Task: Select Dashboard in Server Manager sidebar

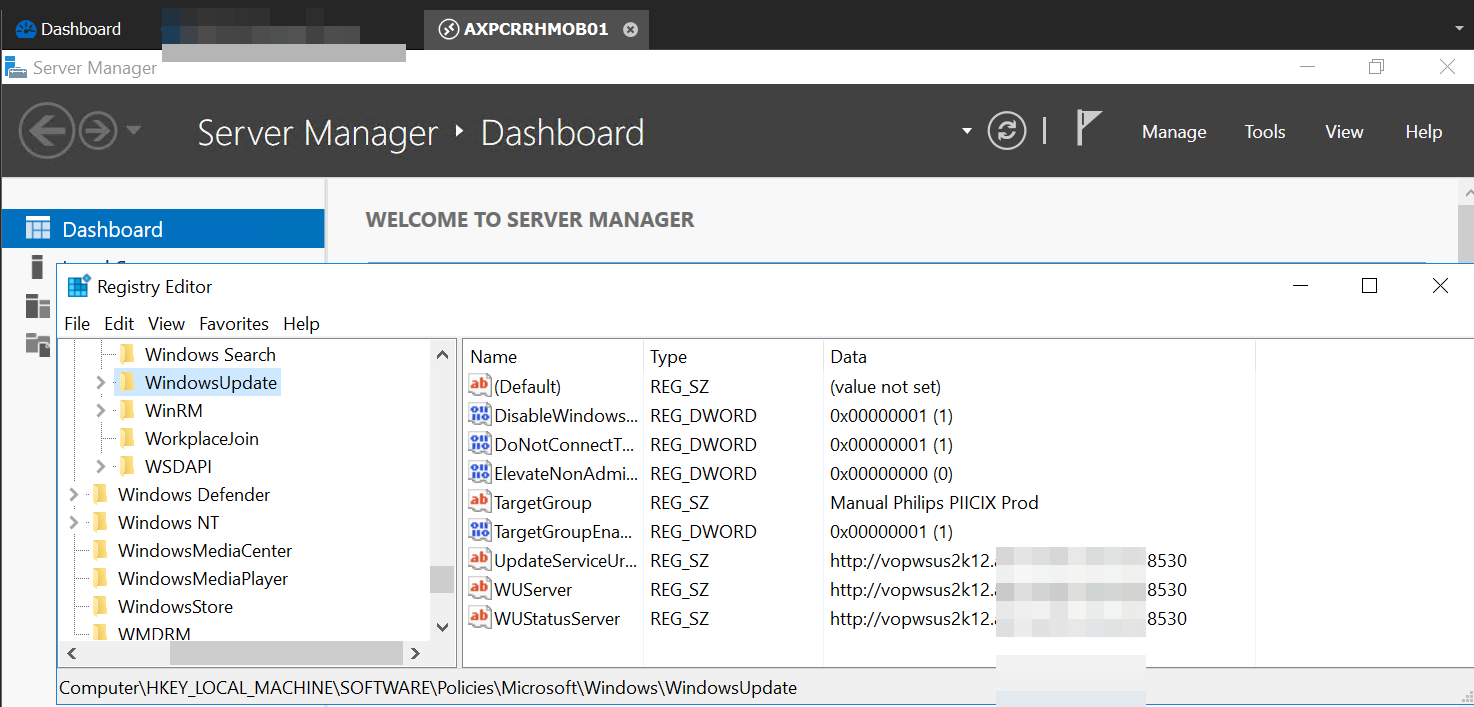Action: point(162,229)
